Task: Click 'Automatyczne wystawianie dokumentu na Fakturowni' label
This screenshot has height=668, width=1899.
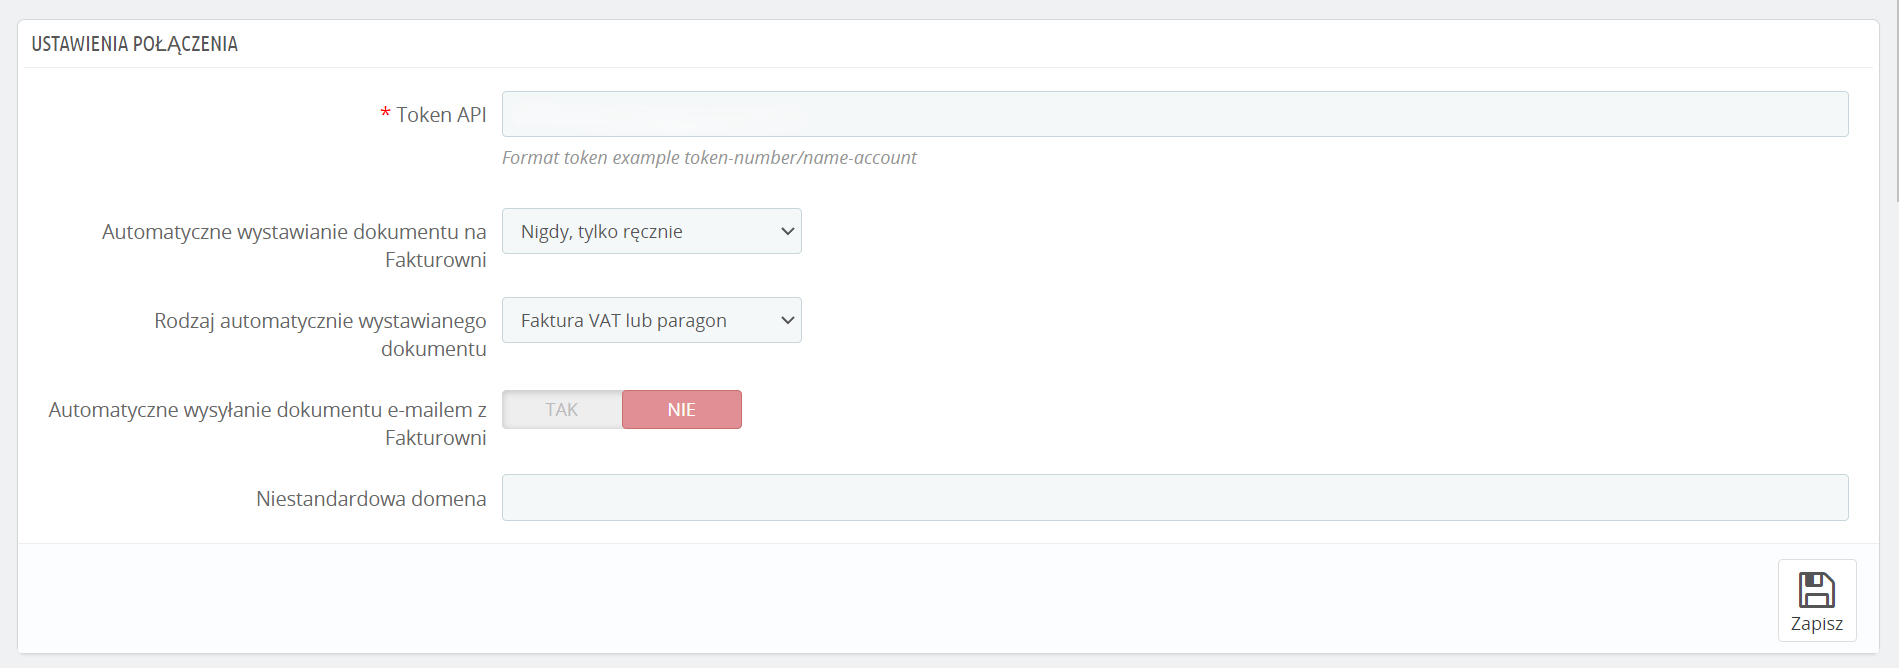Action: pos(294,245)
